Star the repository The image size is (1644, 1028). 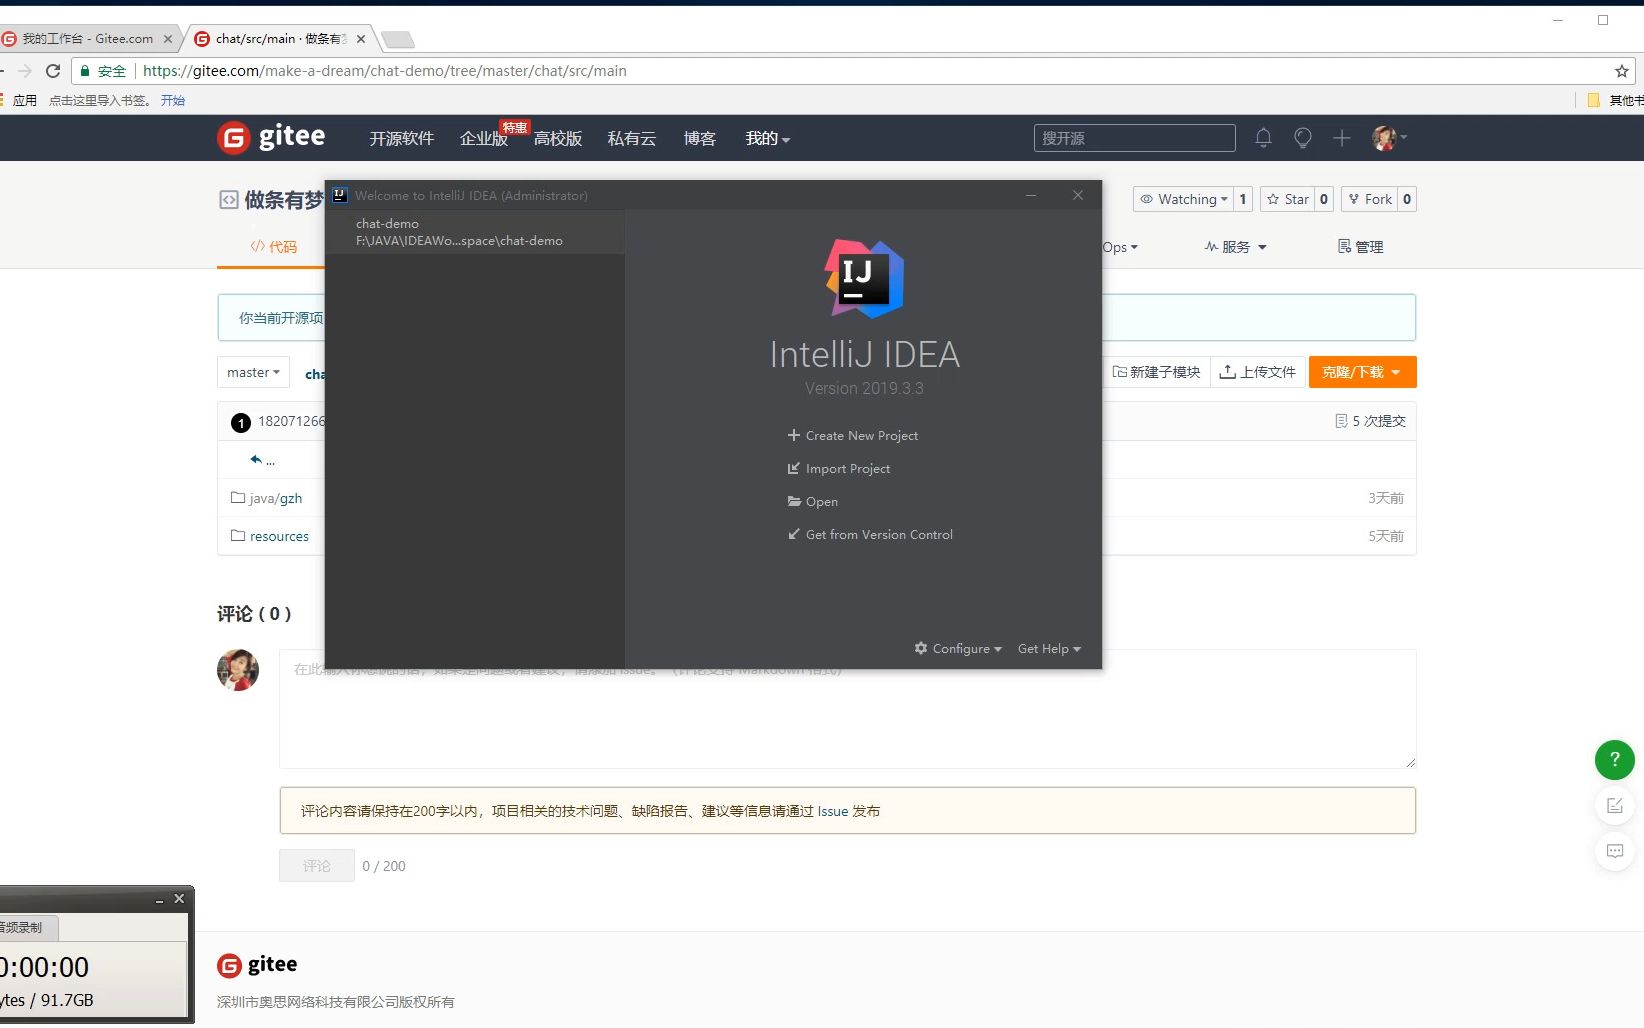click(1288, 199)
